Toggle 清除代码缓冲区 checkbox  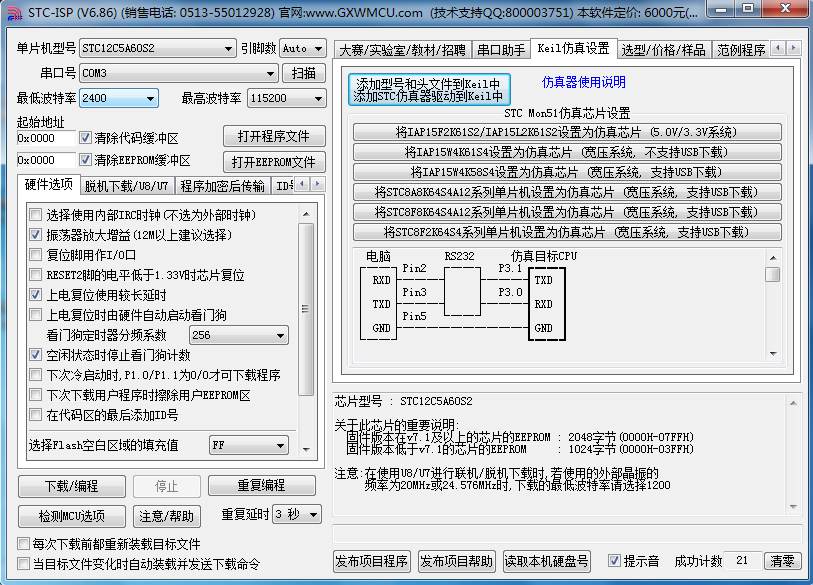click(x=86, y=138)
